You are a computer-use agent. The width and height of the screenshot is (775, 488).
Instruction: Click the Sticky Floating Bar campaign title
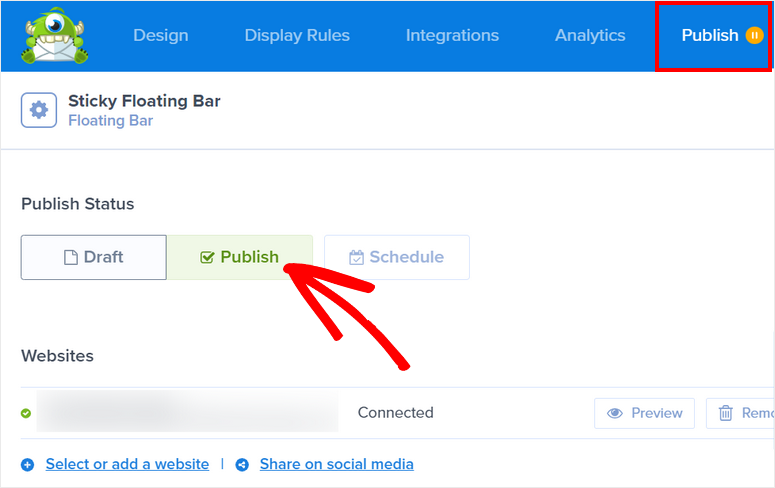tap(144, 101)
